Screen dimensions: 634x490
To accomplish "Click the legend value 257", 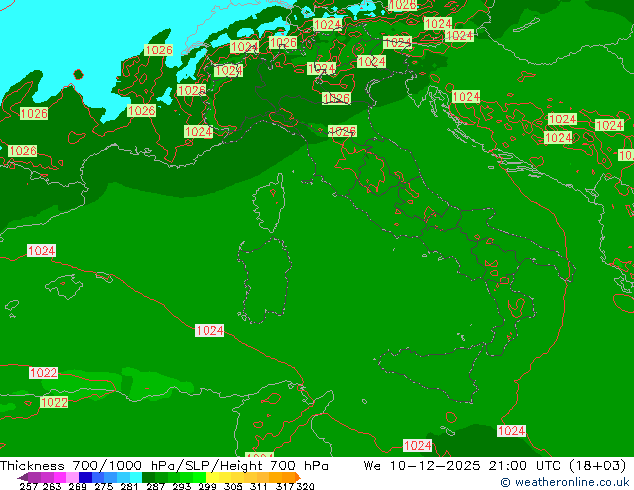I will pyautogui.click(x=29, y=486).
